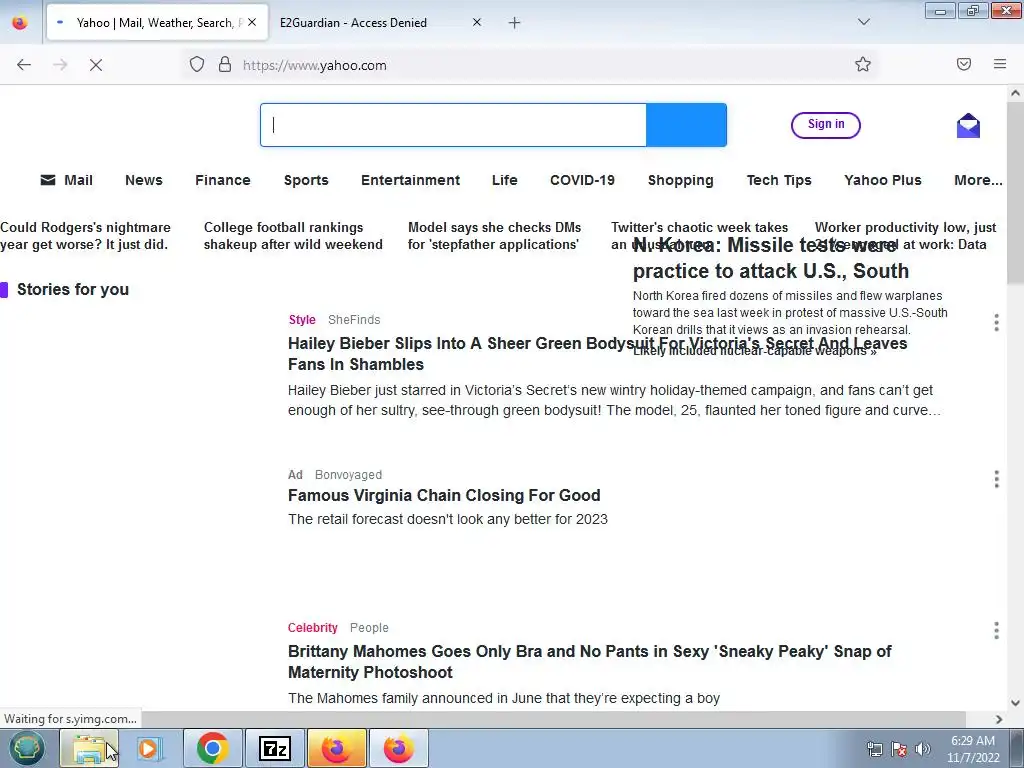
Task: Click the Celebrity category label
Action: click(x=313, y=628)
